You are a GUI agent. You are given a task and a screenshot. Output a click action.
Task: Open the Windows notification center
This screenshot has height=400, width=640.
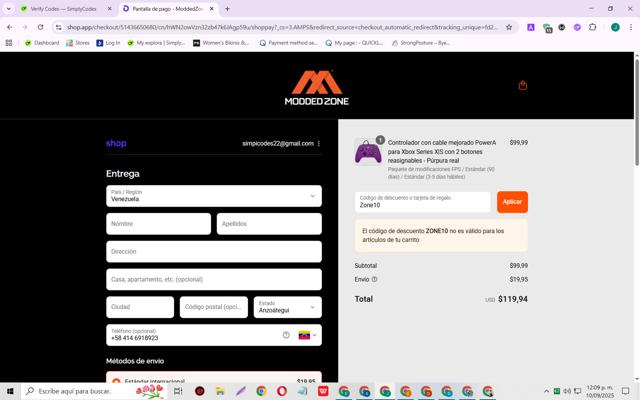(x=625, y=391)
